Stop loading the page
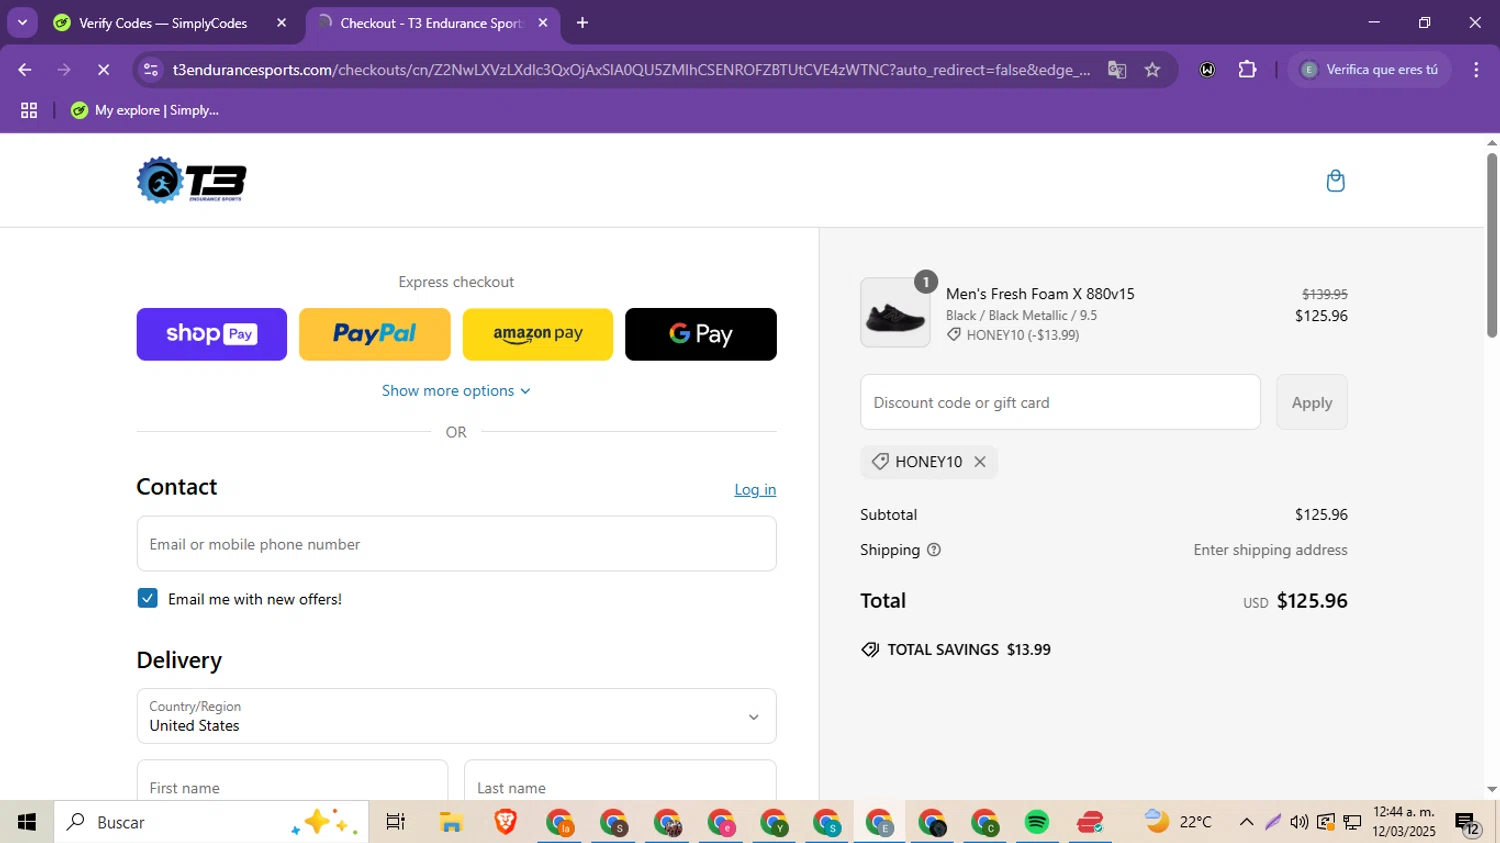 click(x=103, y=70)
